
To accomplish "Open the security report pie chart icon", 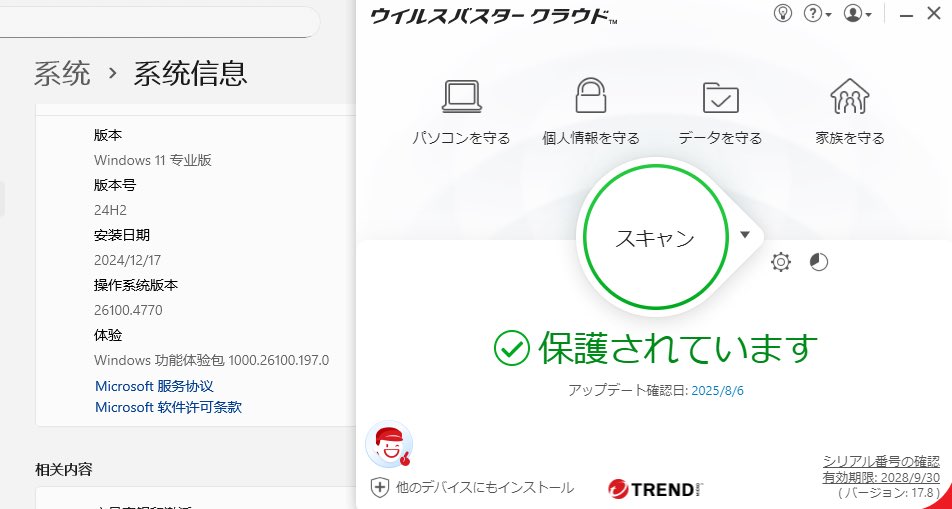I will pyautogui.click(x=819, y=262).
